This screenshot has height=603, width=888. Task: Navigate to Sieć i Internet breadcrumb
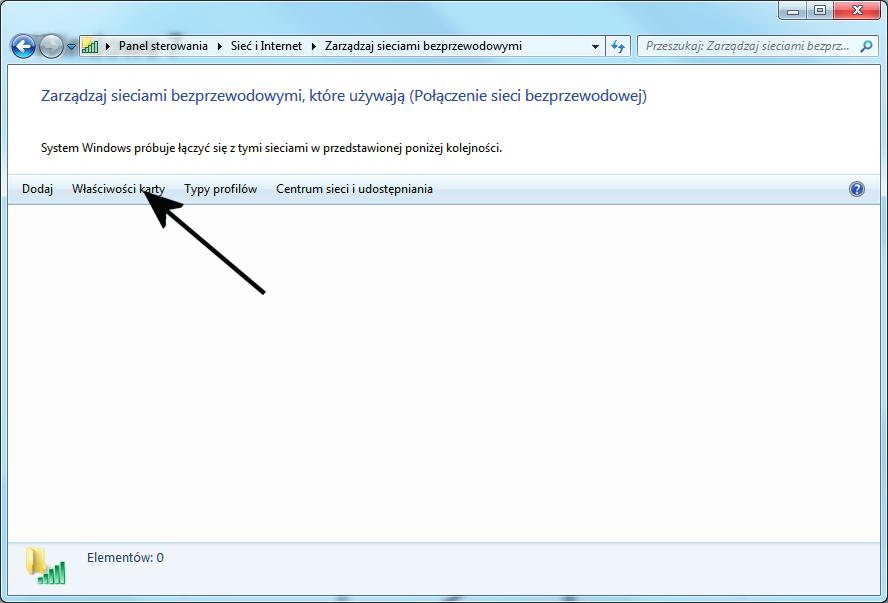[x=266, y=46]
